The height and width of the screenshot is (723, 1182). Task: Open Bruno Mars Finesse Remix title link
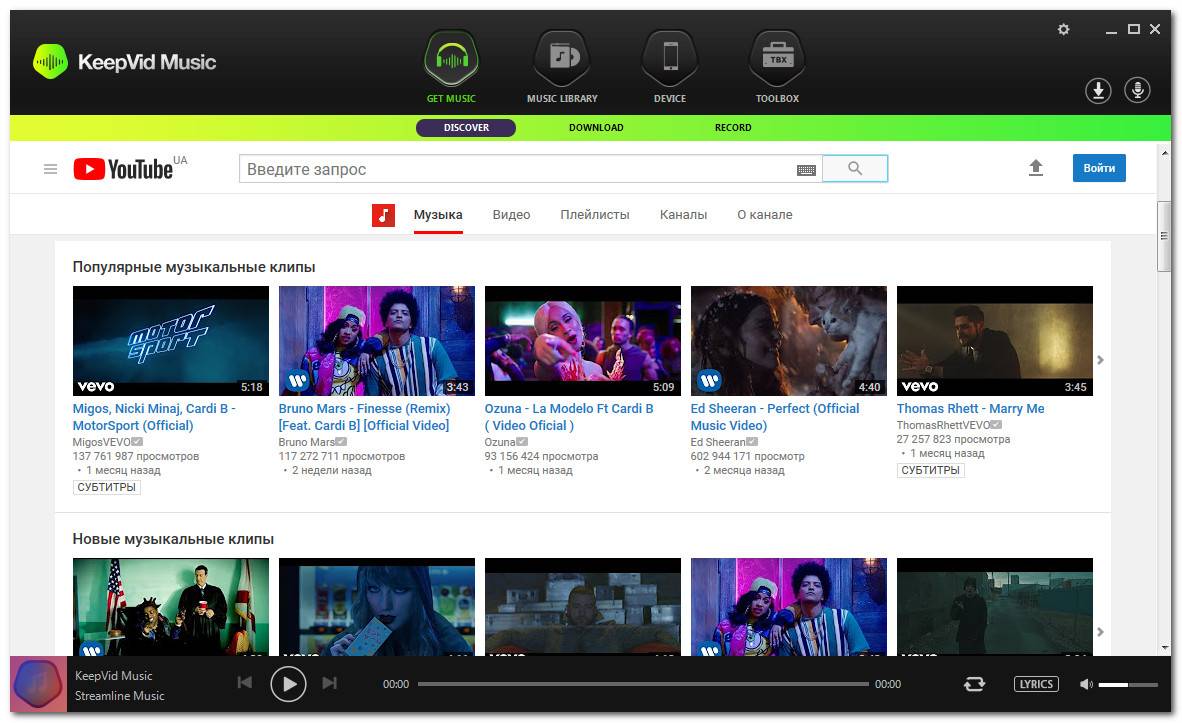point(364,417)
